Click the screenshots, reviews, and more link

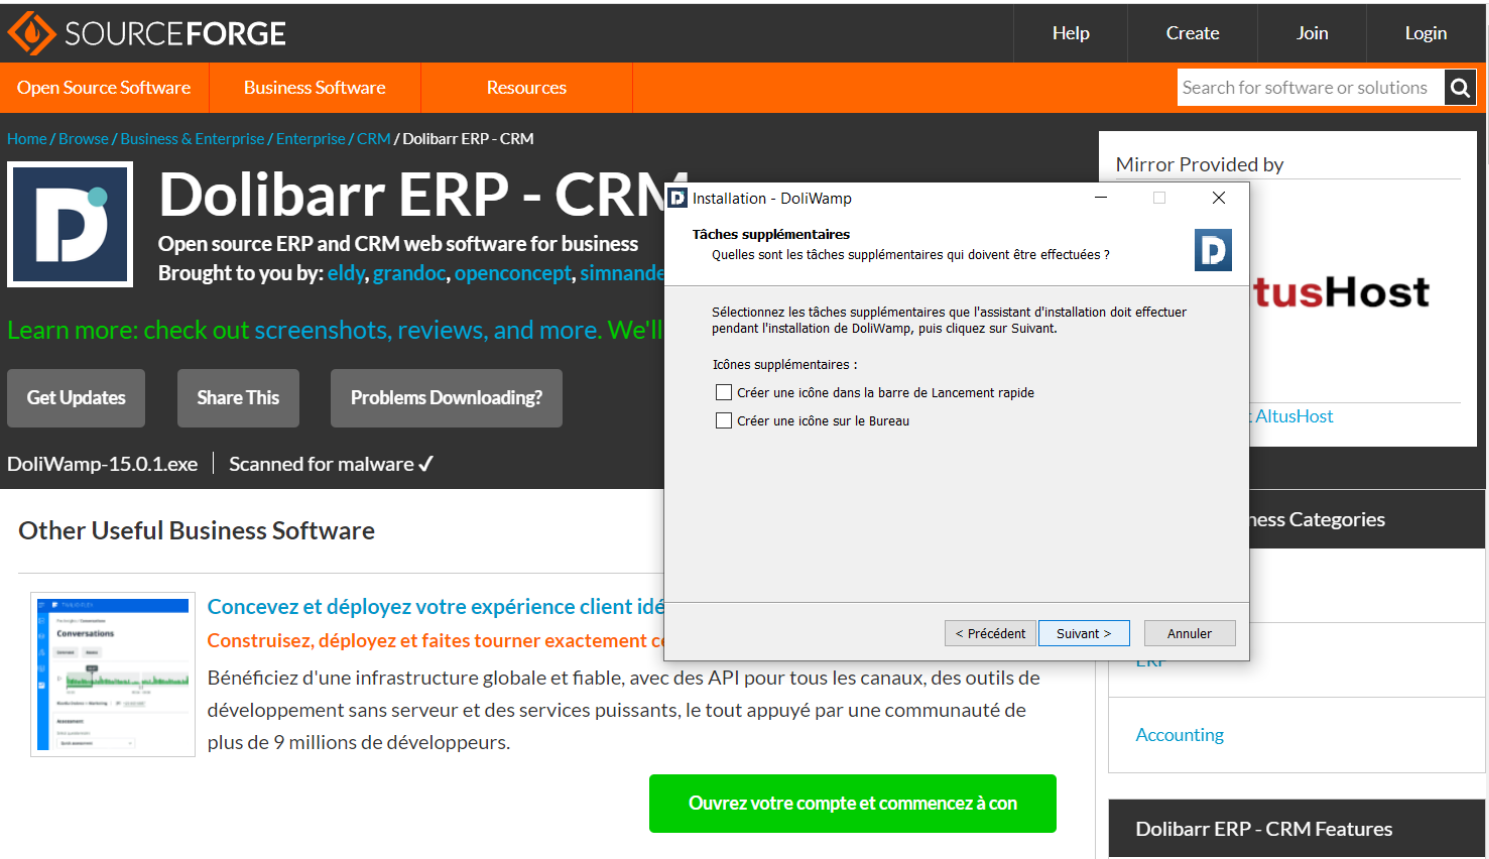[428, 330]
